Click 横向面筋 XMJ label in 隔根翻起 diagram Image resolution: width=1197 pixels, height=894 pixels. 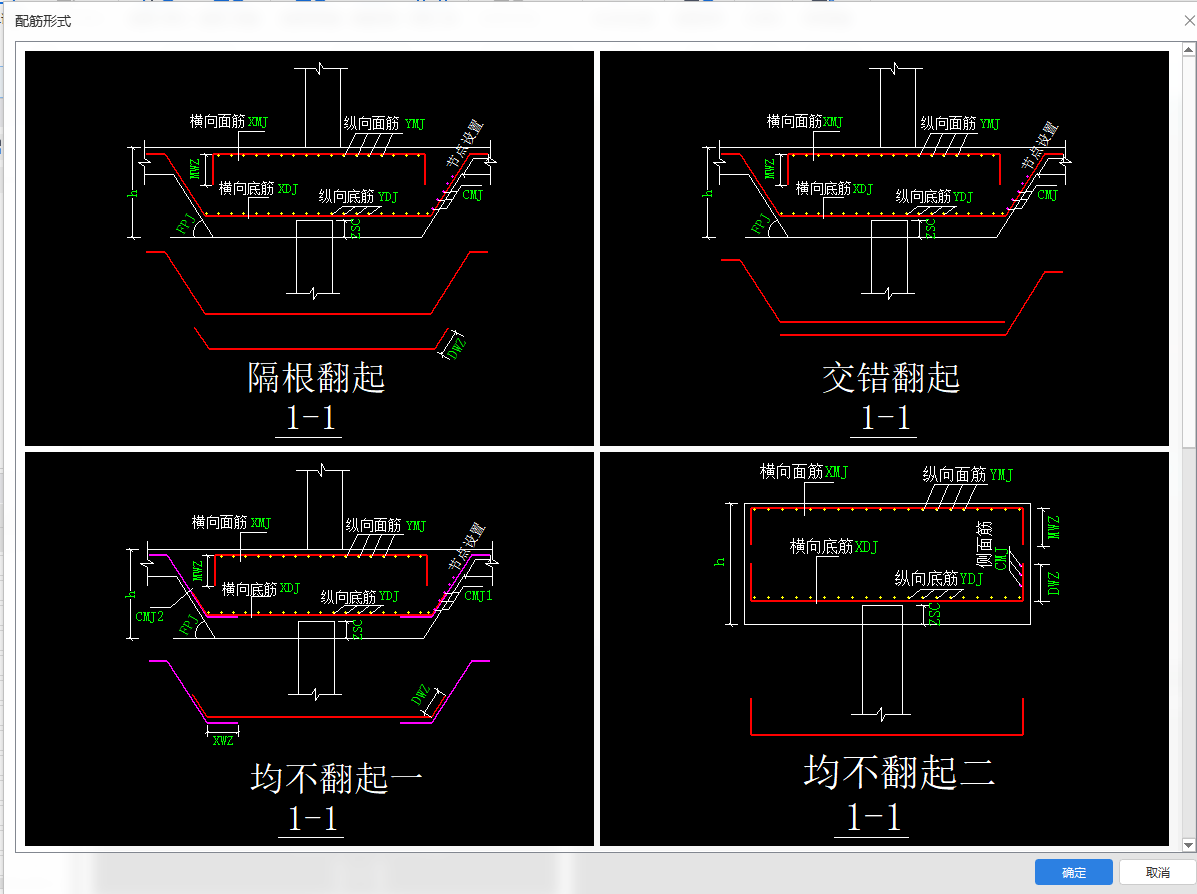coord(228,121)
